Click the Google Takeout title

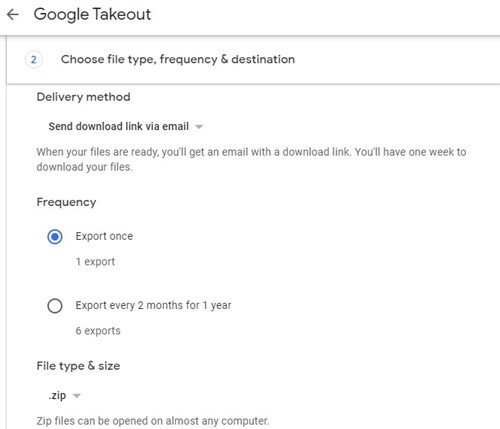92,14
